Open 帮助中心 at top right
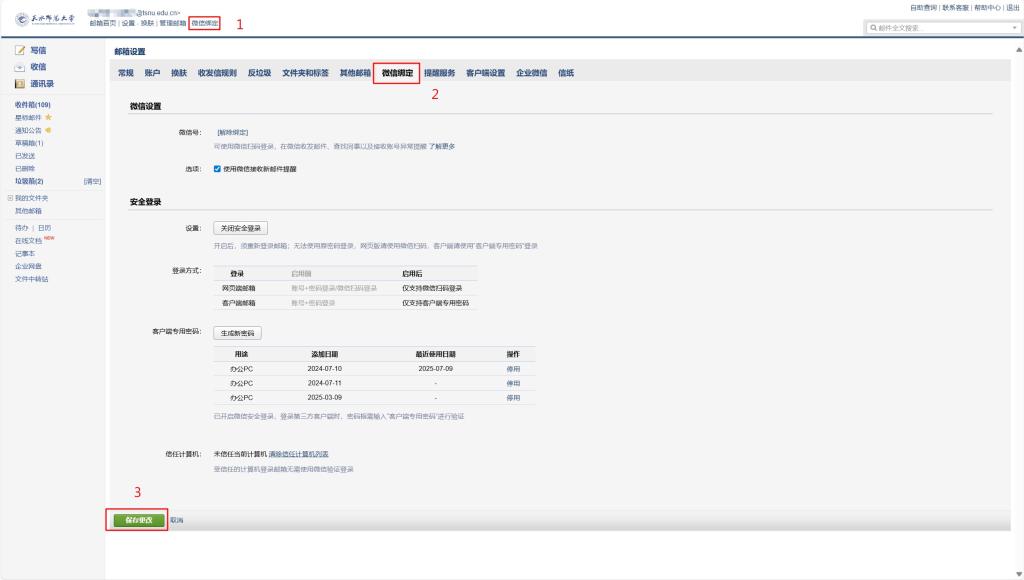The height and width of the screenshot is (580, 1024). [987, 8]
